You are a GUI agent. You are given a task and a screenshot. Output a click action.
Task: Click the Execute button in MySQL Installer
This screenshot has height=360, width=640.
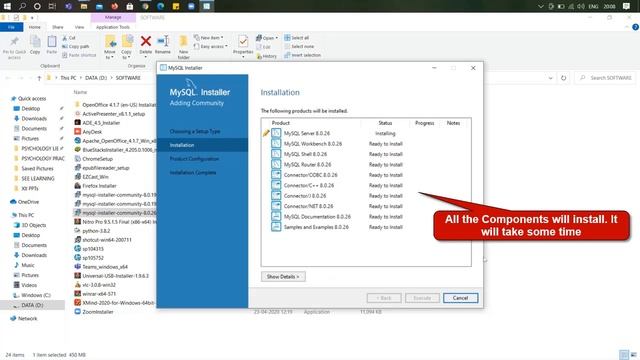pos(422,298)
